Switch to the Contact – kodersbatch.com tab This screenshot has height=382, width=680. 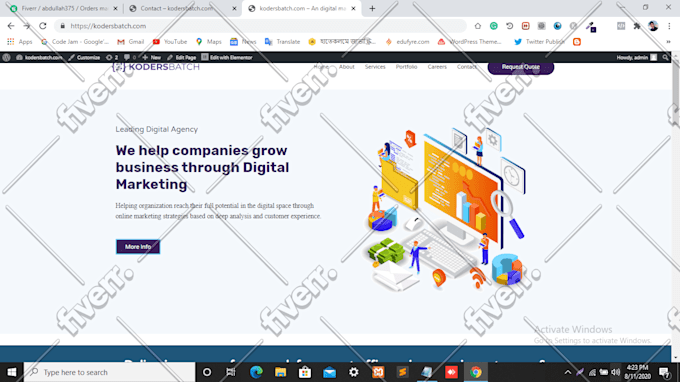coord(178,8)
